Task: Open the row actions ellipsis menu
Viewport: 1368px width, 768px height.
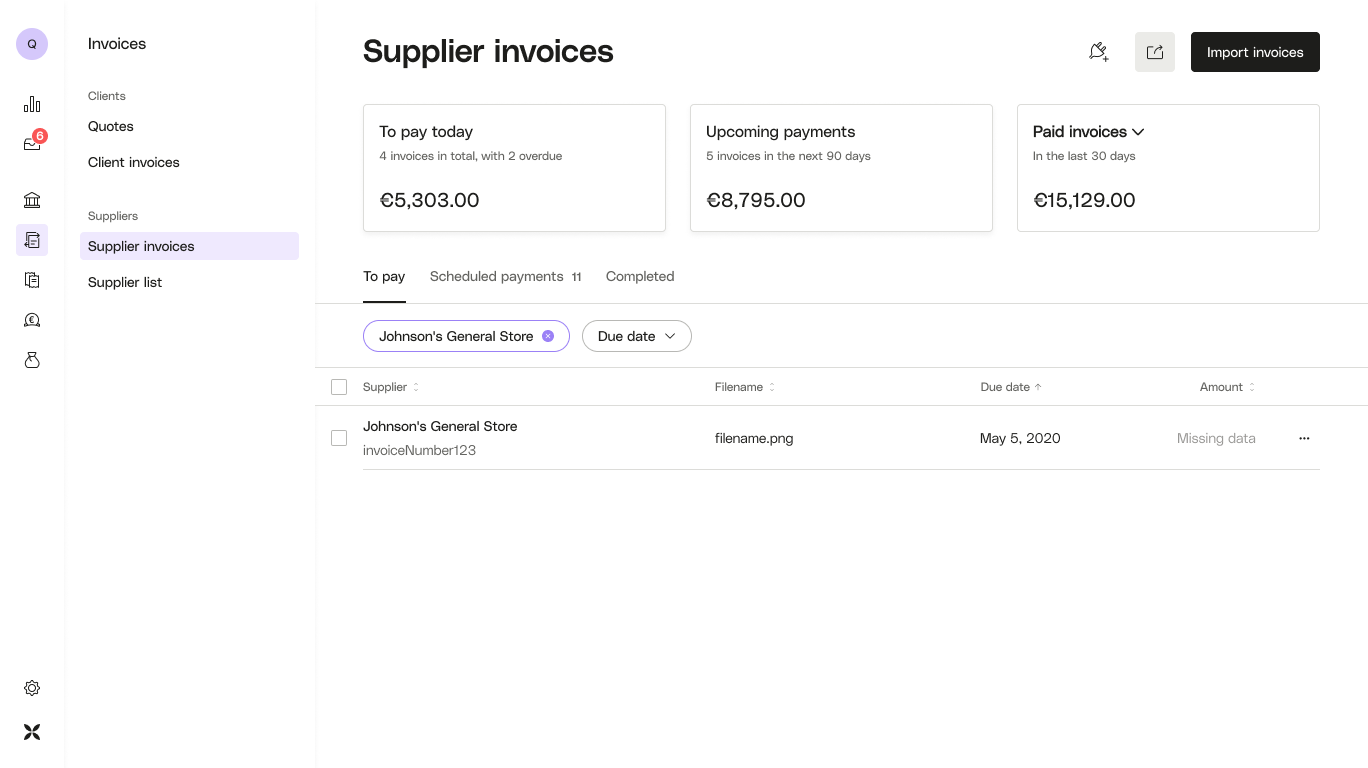Action: pyautogui.click(x=1304, y=438)
